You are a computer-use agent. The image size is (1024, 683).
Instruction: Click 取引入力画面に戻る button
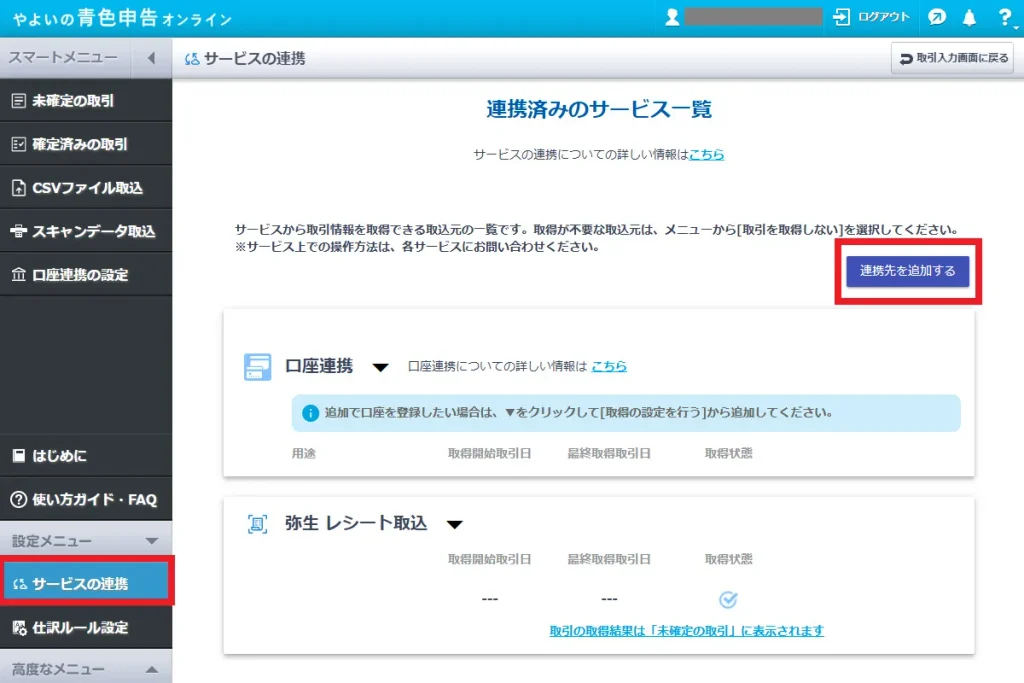click(953, 58)
